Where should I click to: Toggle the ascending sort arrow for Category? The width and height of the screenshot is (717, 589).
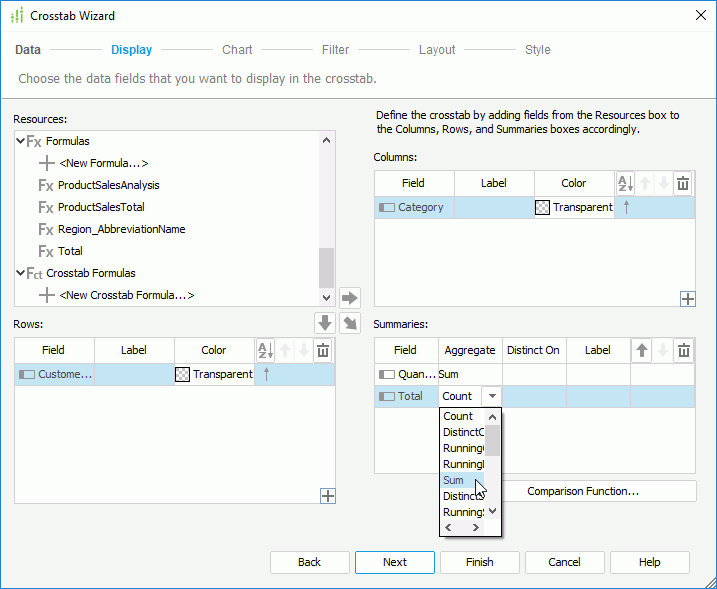(626, 207)
